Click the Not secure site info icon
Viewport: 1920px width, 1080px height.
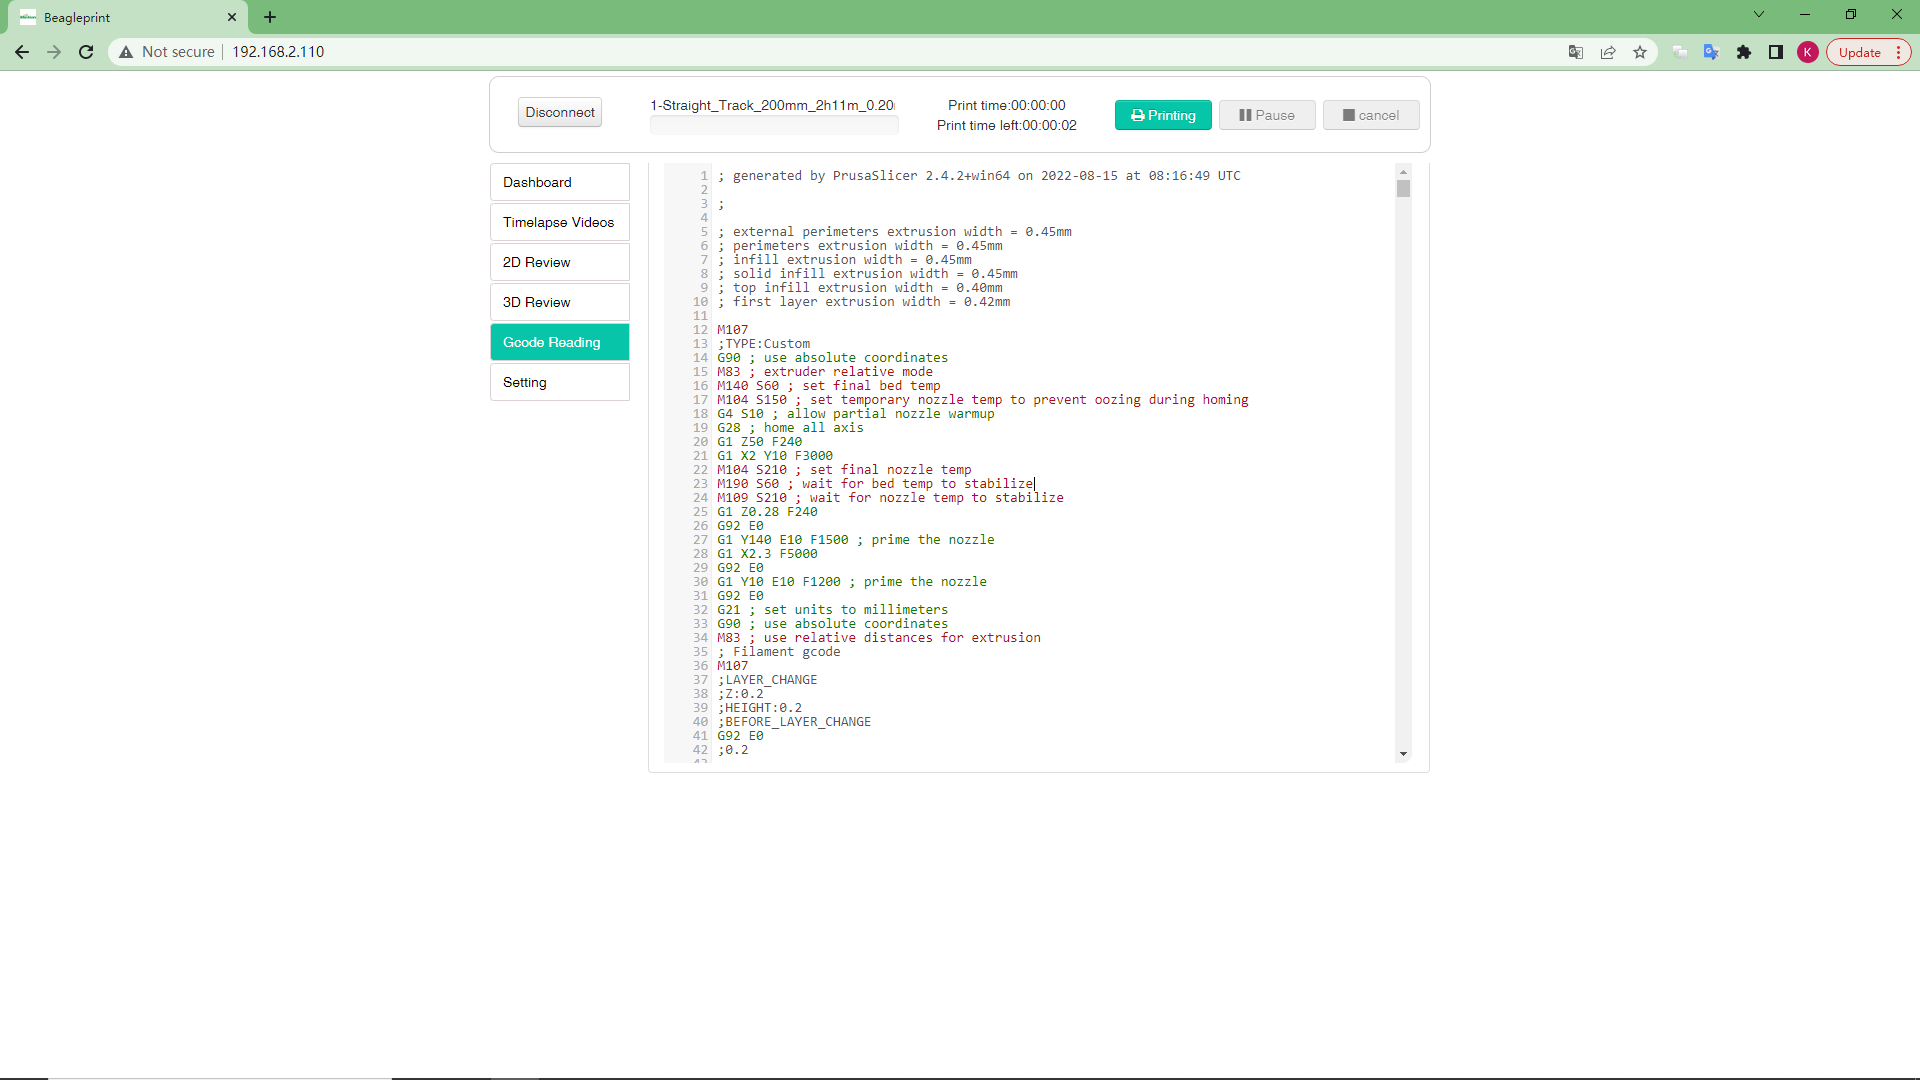pos(126,52)
